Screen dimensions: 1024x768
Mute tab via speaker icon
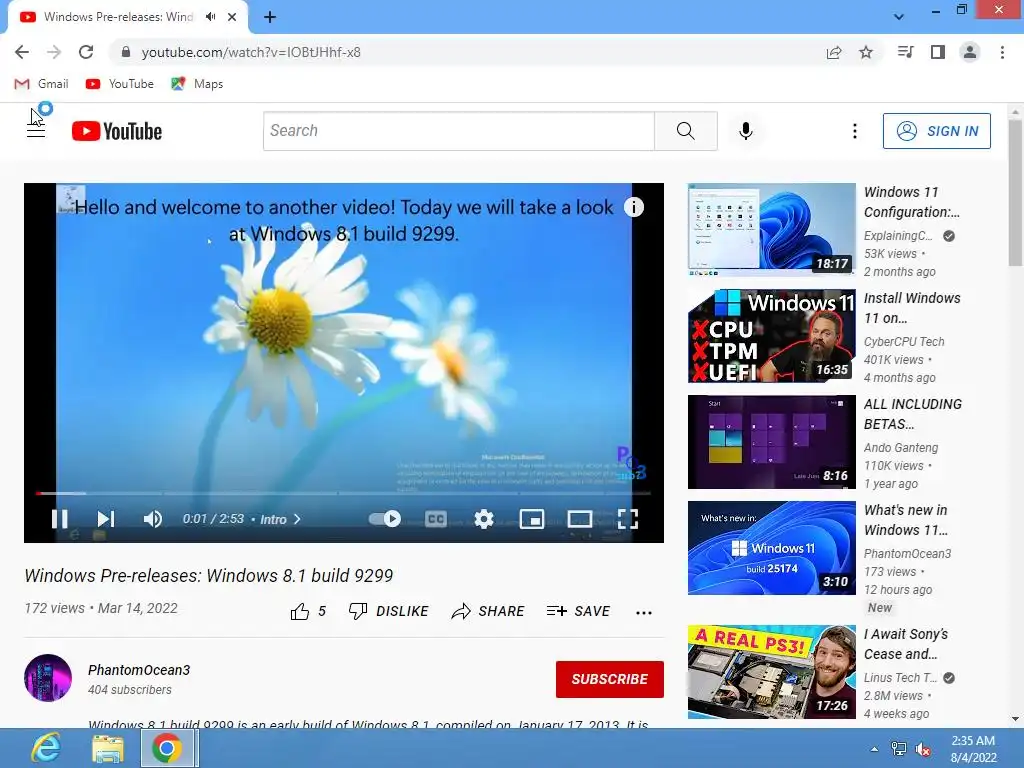(210, 17)
